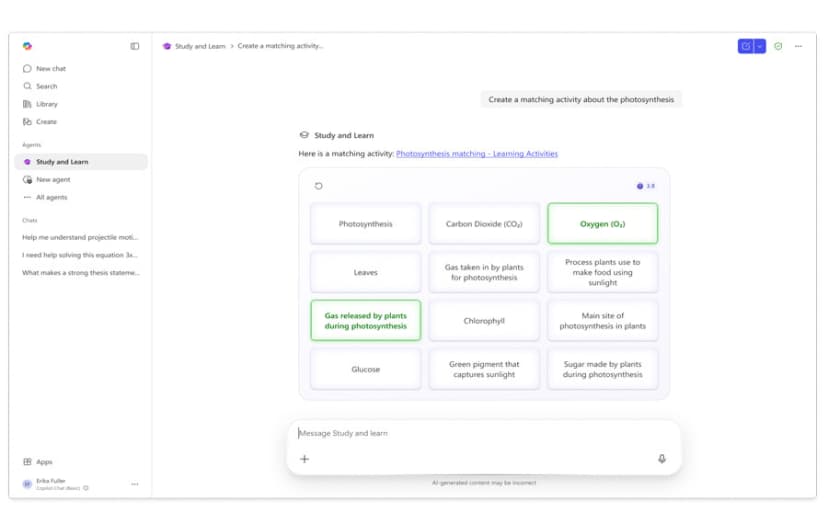Open Photosynthesis matching - Learning Activities link

coord(477,154)
